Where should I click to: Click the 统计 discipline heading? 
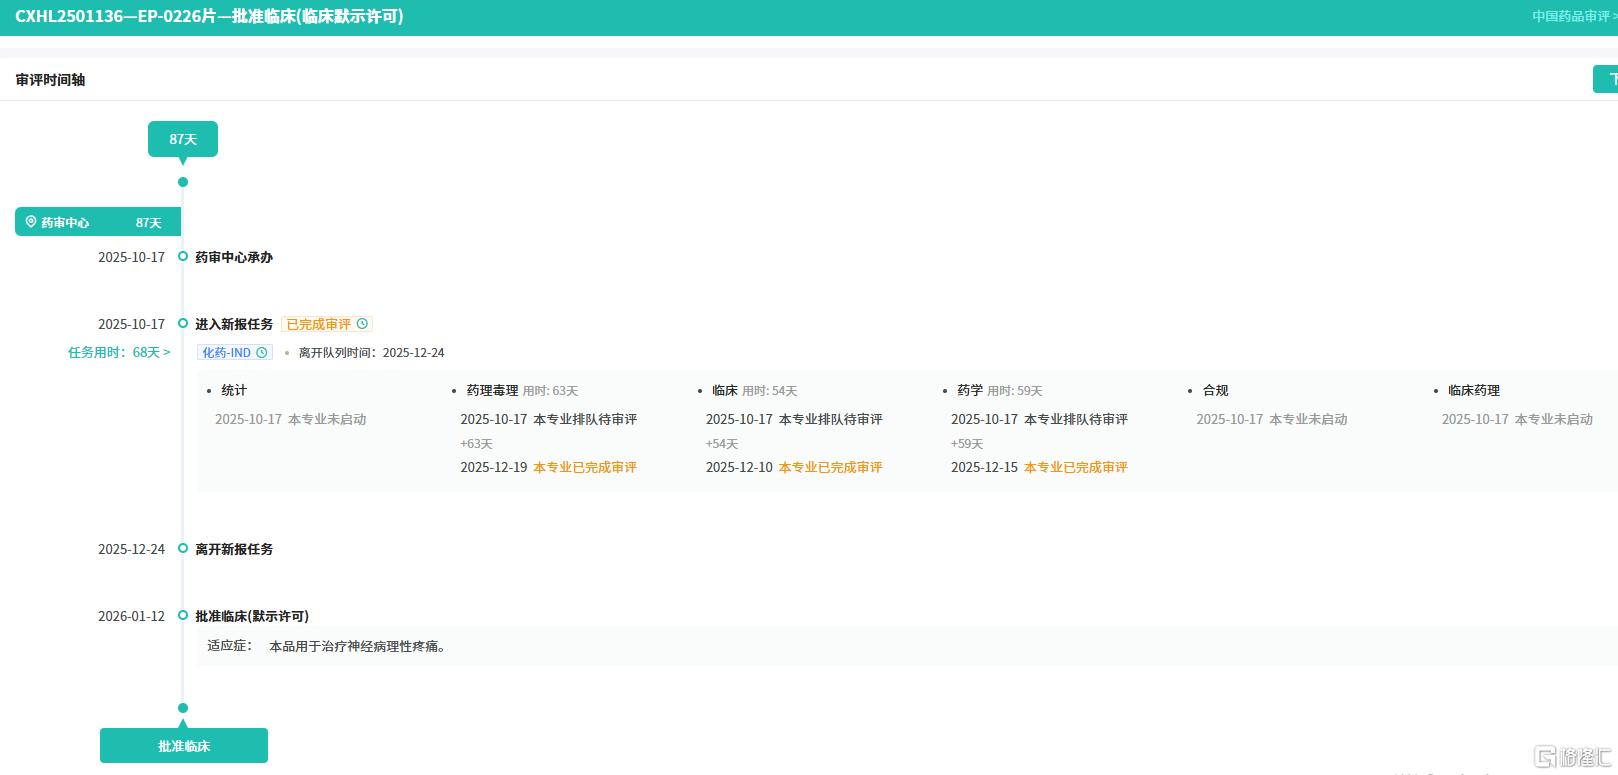click(234, 391)
